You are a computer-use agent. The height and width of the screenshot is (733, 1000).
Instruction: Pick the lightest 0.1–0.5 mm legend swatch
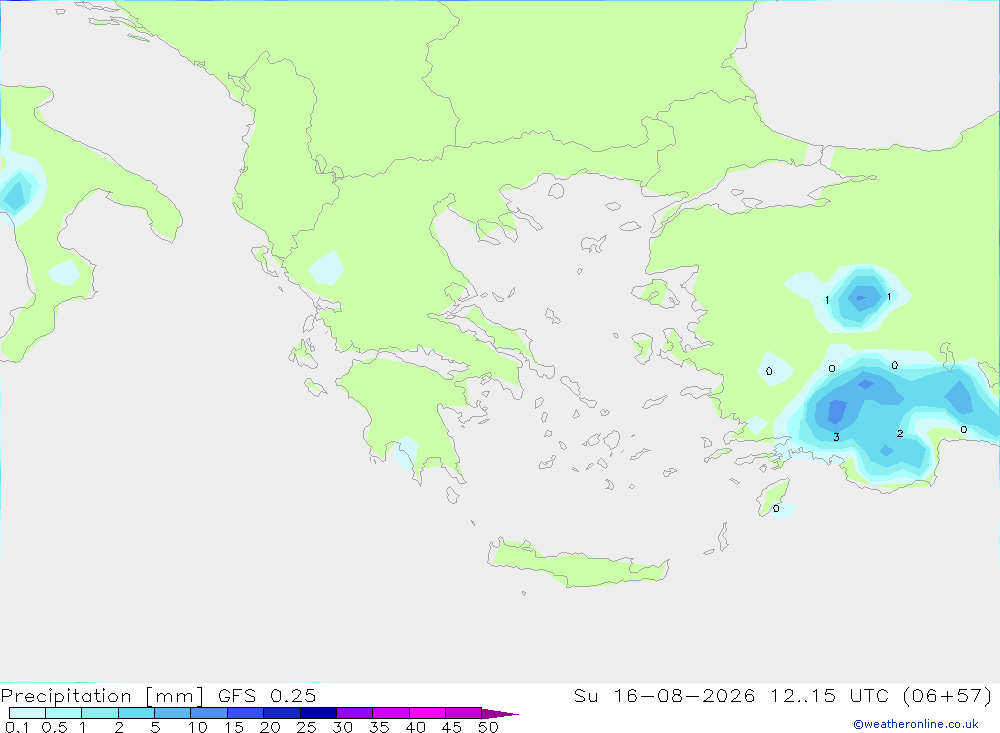(x=27, y=713)
